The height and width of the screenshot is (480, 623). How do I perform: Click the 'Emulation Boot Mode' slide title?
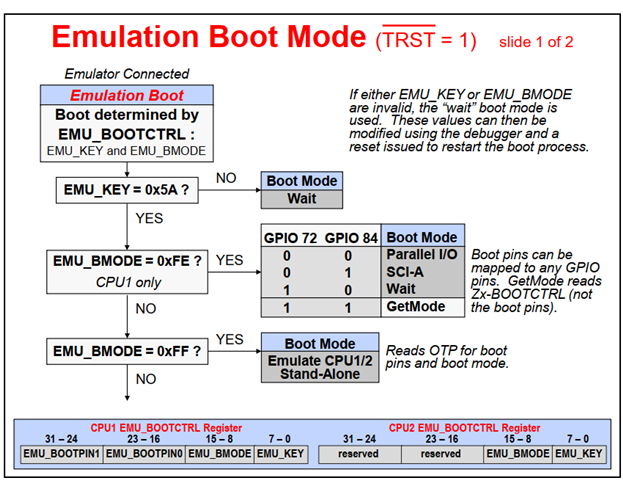pos(209,37)
